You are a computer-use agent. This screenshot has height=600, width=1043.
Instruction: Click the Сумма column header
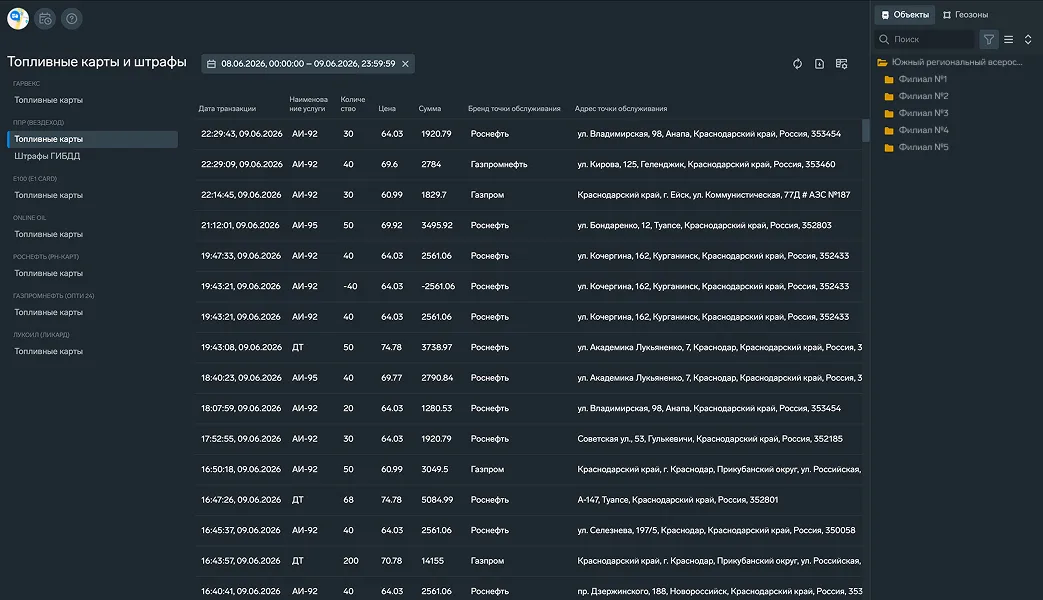[x=430, y=108]
